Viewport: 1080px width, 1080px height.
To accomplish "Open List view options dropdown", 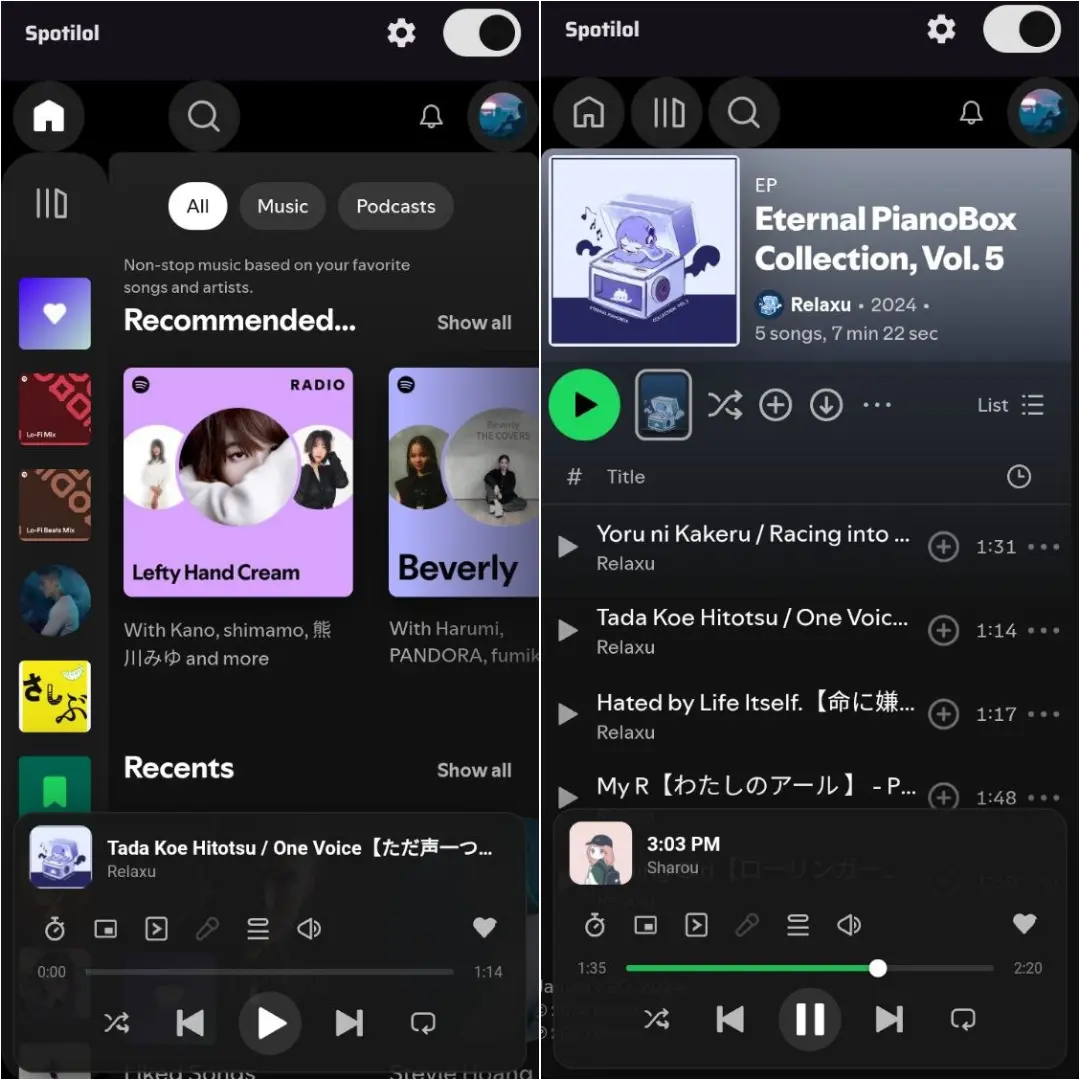I will tap(1010, 405).
